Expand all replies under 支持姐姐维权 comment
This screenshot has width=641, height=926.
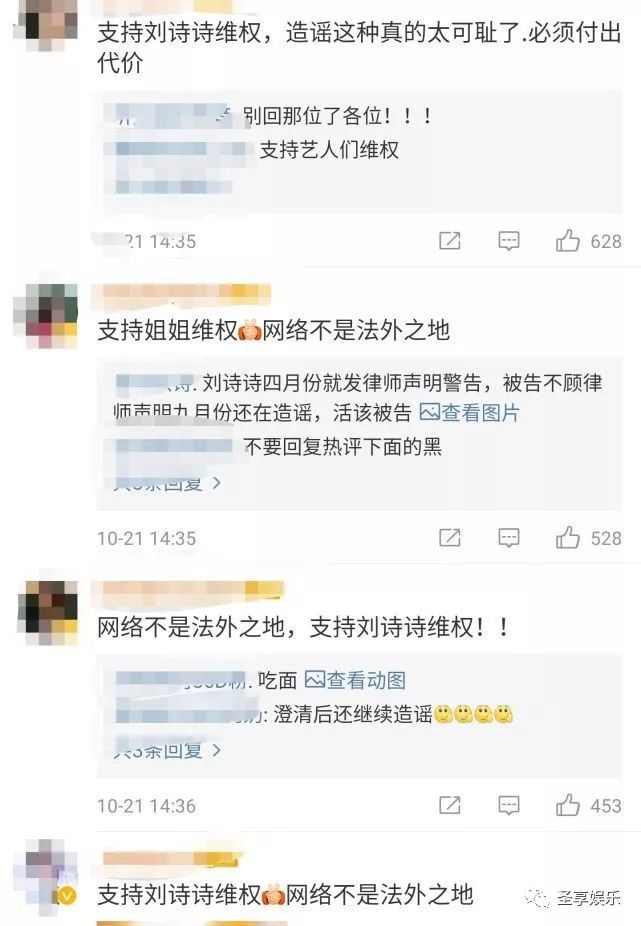[x=167, y=483]
